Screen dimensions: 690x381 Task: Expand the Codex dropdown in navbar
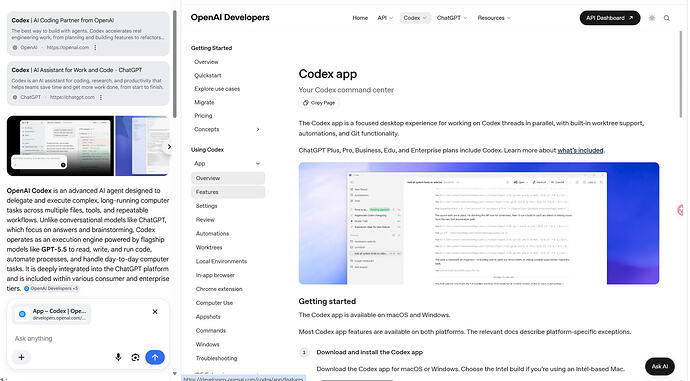click(x=415, y=18)
